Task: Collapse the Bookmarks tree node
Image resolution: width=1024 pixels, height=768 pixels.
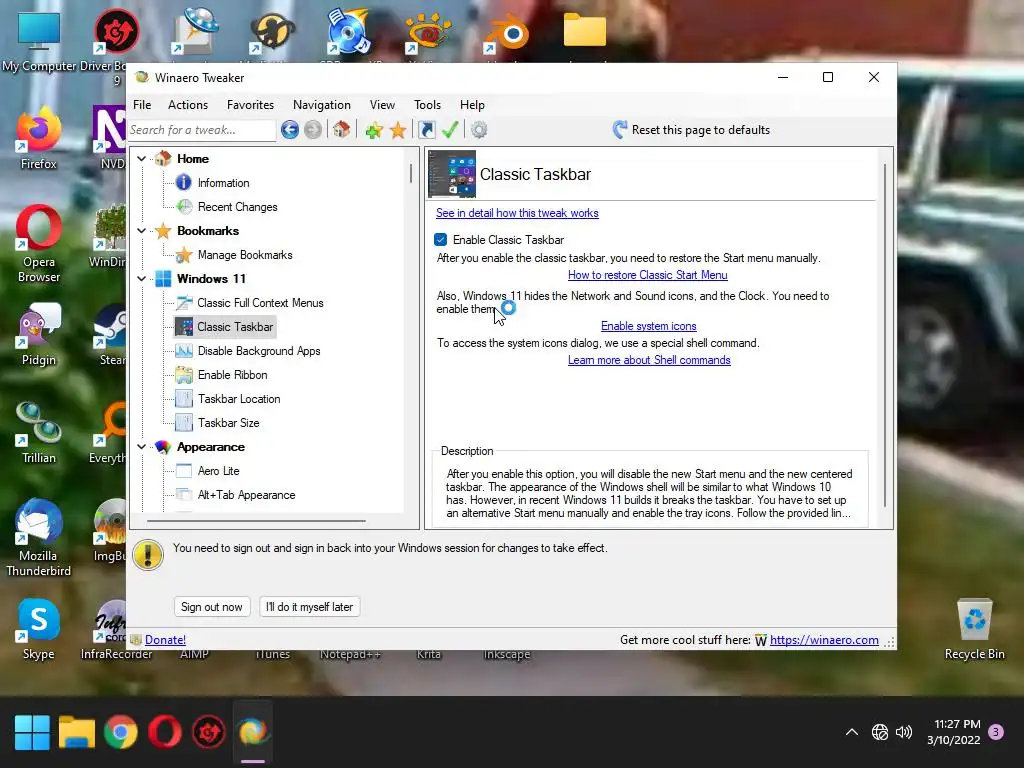Action: pos(142,231)
